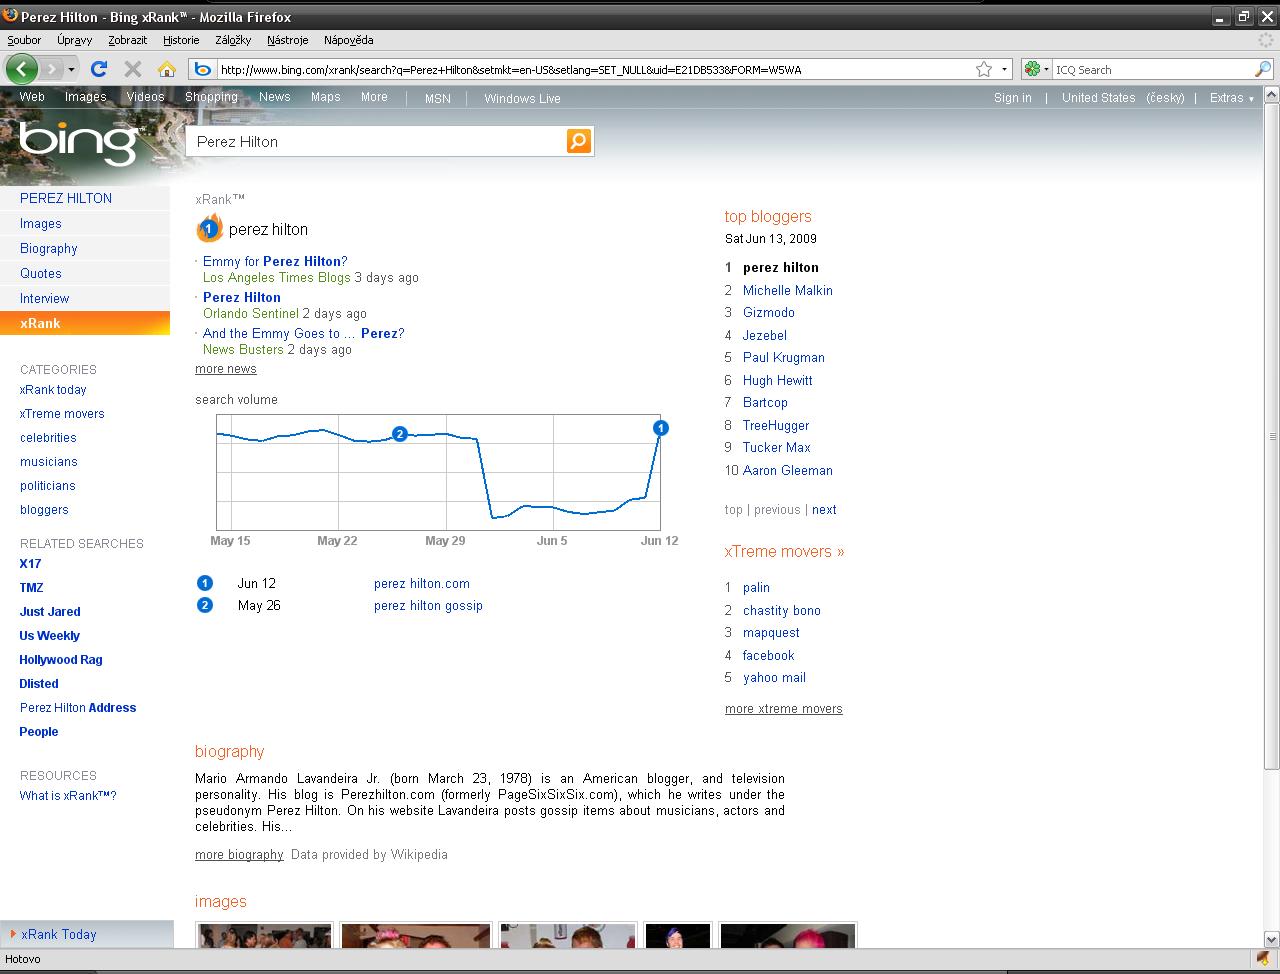This screenshot has height=974, width=1280.
Task: Click inside the Bing search input field
Action: pyautogui.click(x=380, y=142)
